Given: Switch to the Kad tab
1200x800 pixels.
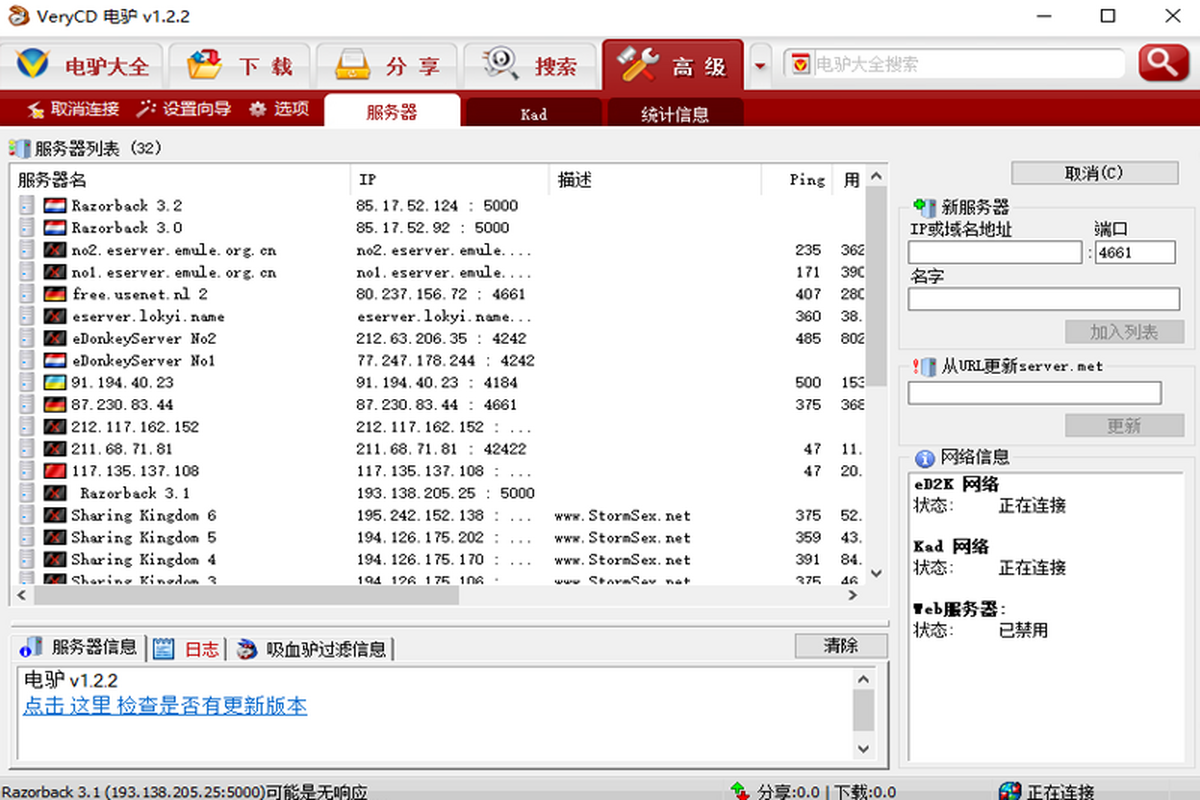Looking at the screenshot, I should [x=534, y=114].
